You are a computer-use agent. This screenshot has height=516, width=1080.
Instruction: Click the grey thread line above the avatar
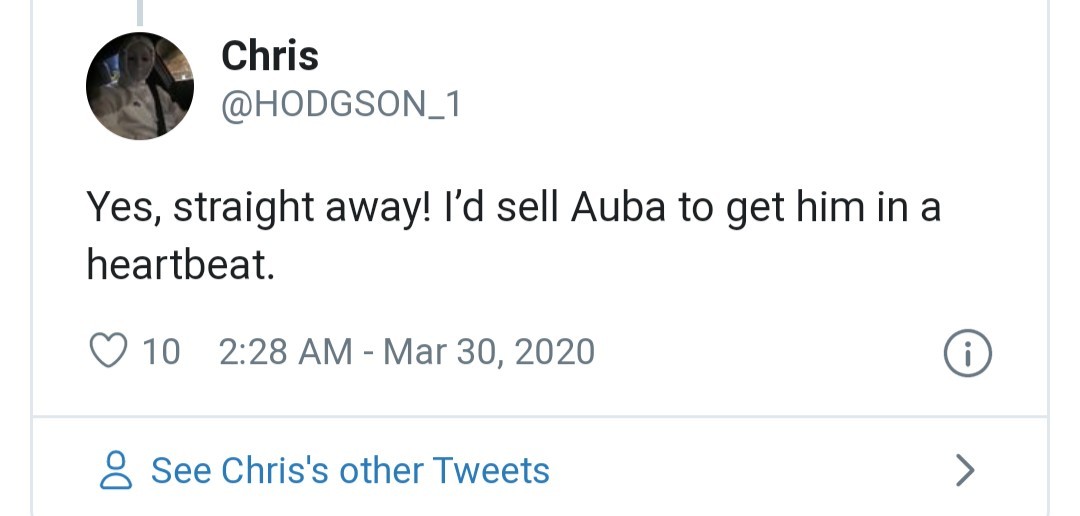coord(140,11)
